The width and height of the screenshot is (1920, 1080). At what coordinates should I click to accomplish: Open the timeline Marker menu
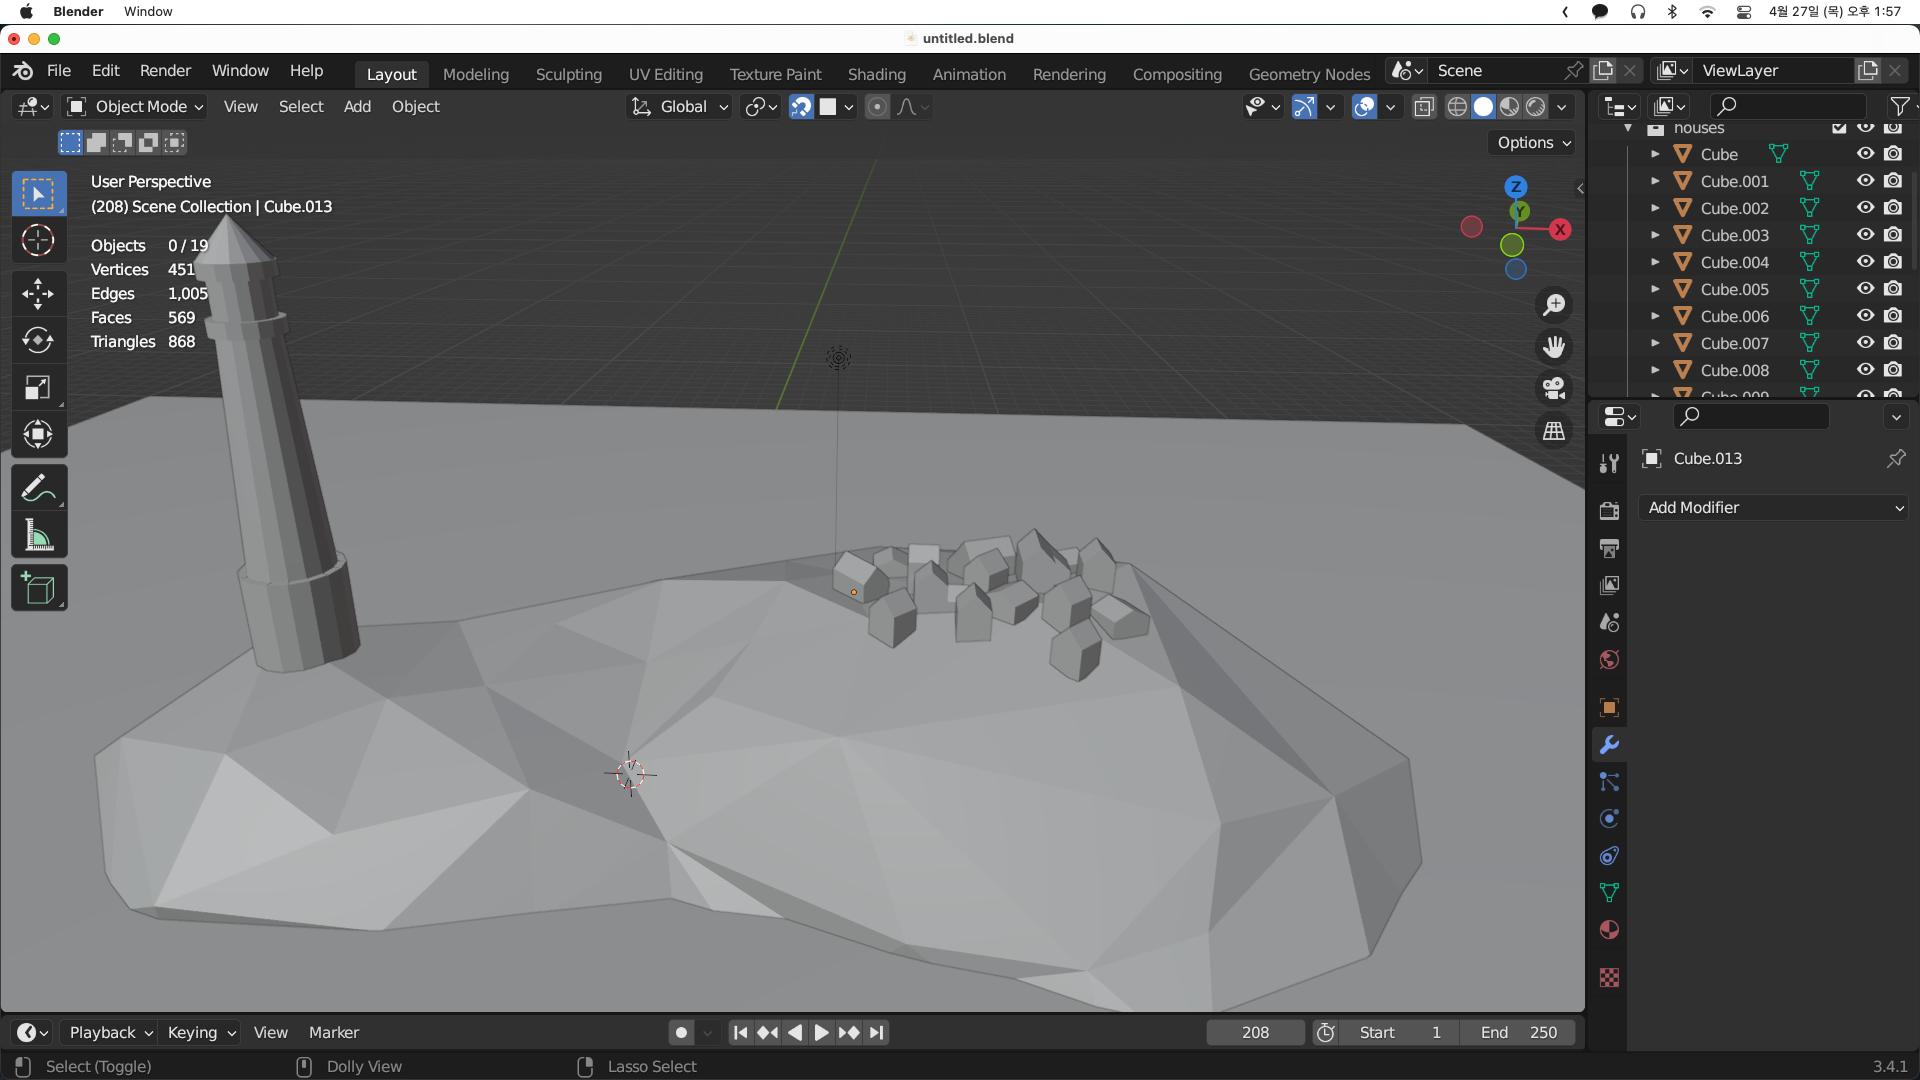coord(334,1033)
